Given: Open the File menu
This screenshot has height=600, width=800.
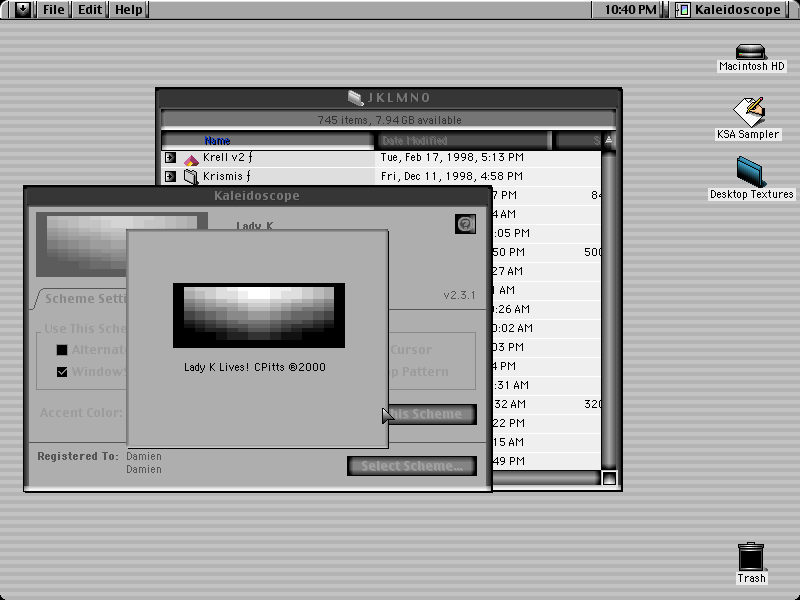Looking at the screenshot, I should 54,9.
